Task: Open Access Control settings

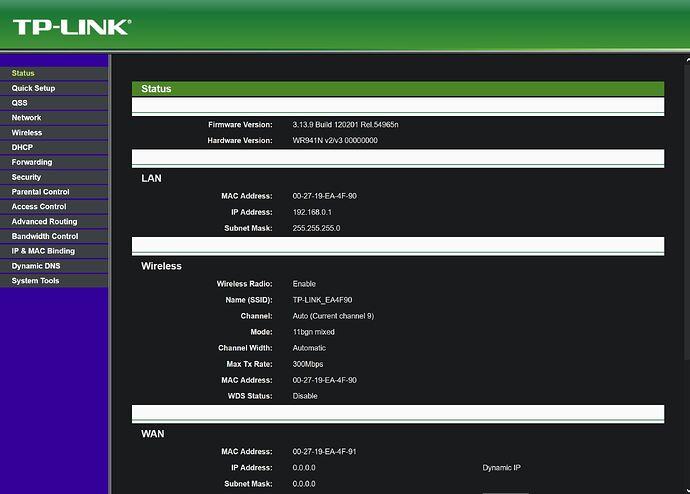Action: pos(54,207)
